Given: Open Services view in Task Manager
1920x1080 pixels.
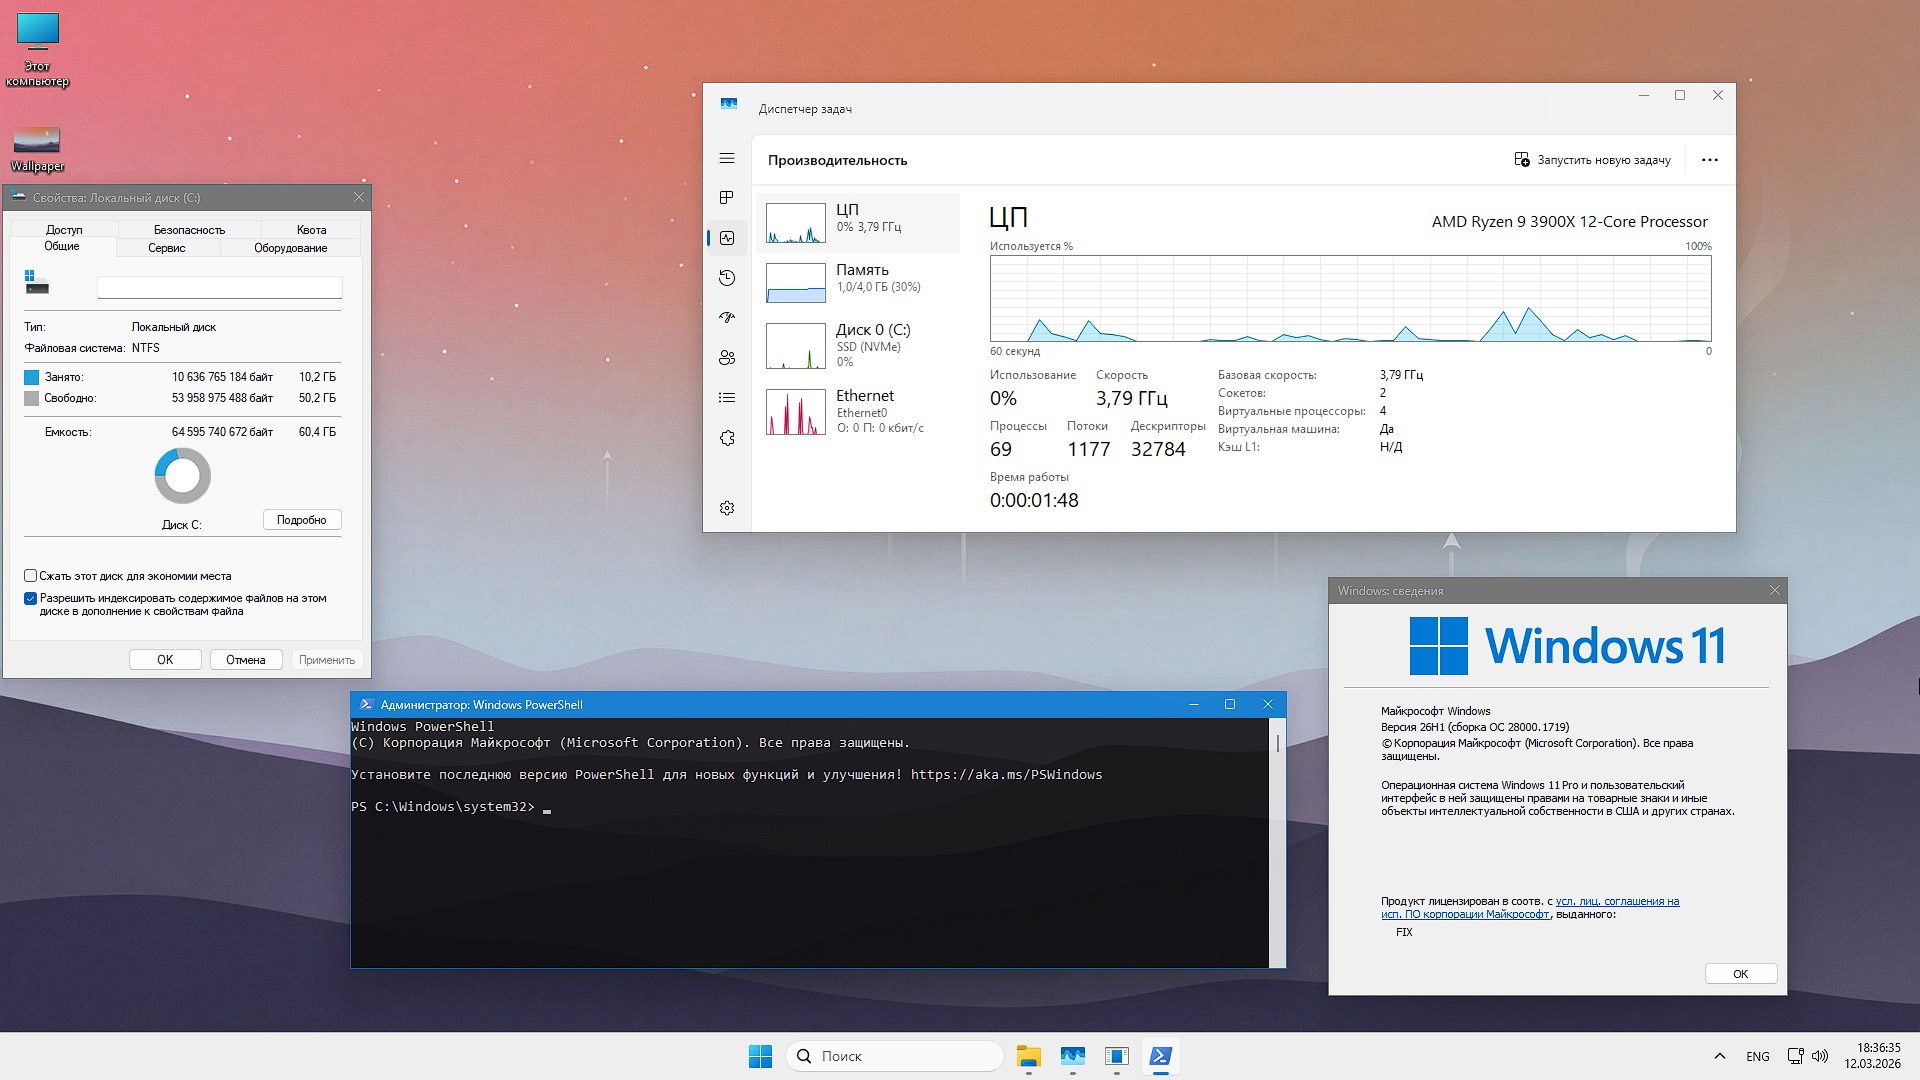Looking at the screenshot, I should (x=727, y=438).
